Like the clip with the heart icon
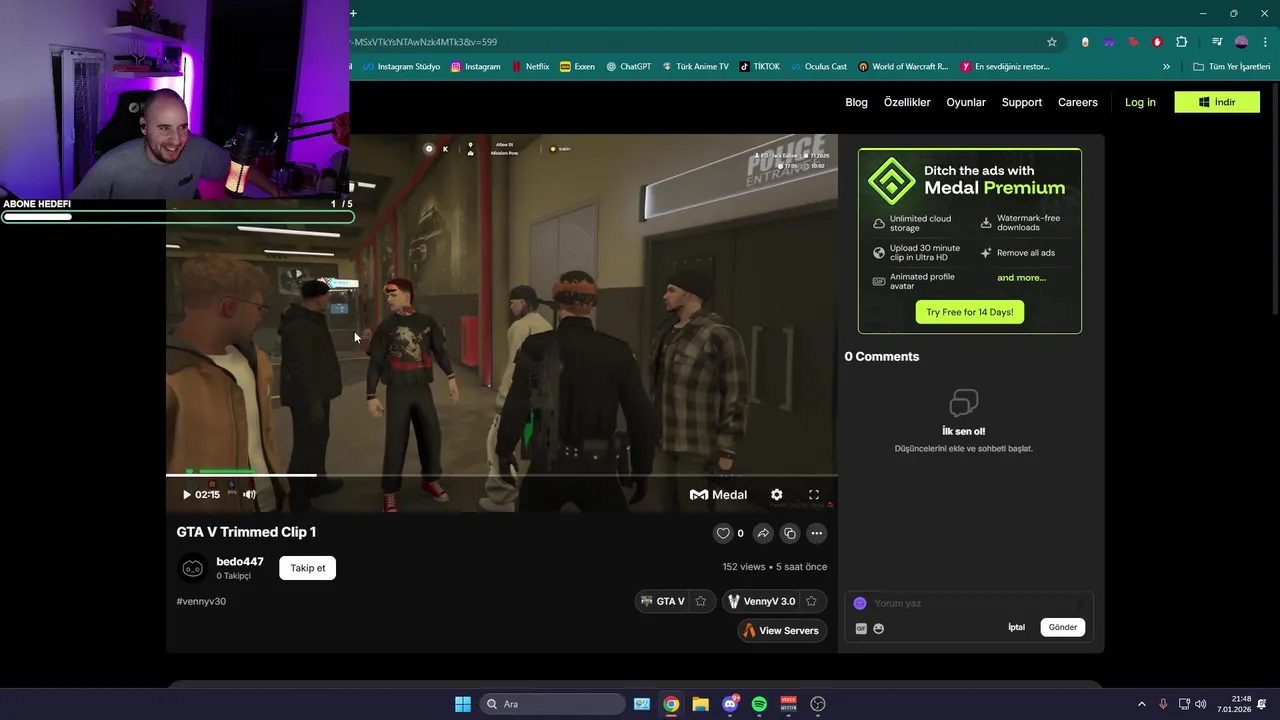This screenshot has width=1280, height=720. 723,533
